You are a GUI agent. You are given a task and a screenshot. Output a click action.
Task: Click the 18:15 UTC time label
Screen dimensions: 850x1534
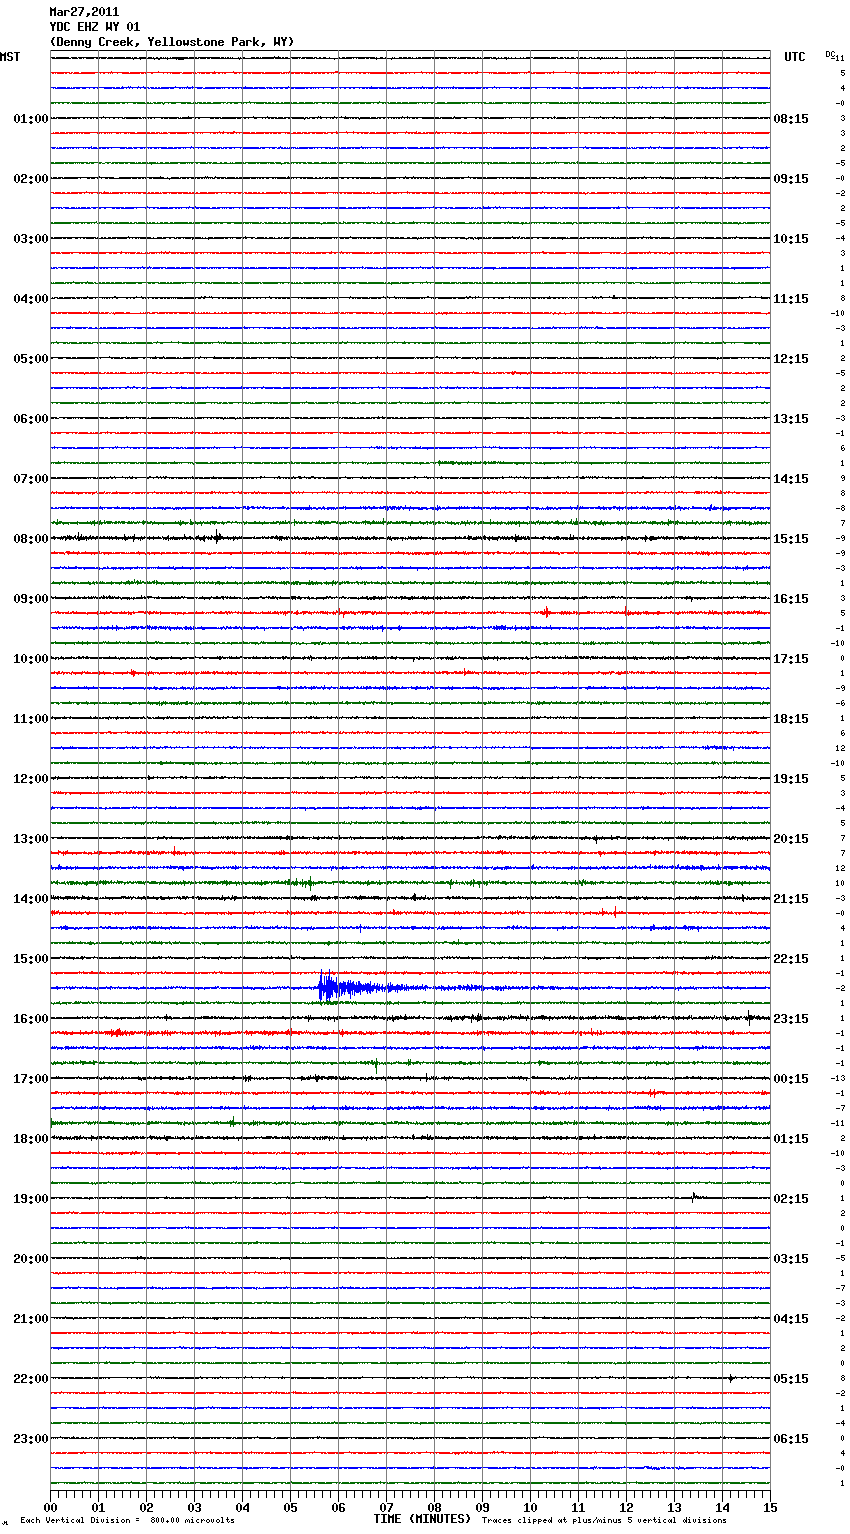[791, 719]
